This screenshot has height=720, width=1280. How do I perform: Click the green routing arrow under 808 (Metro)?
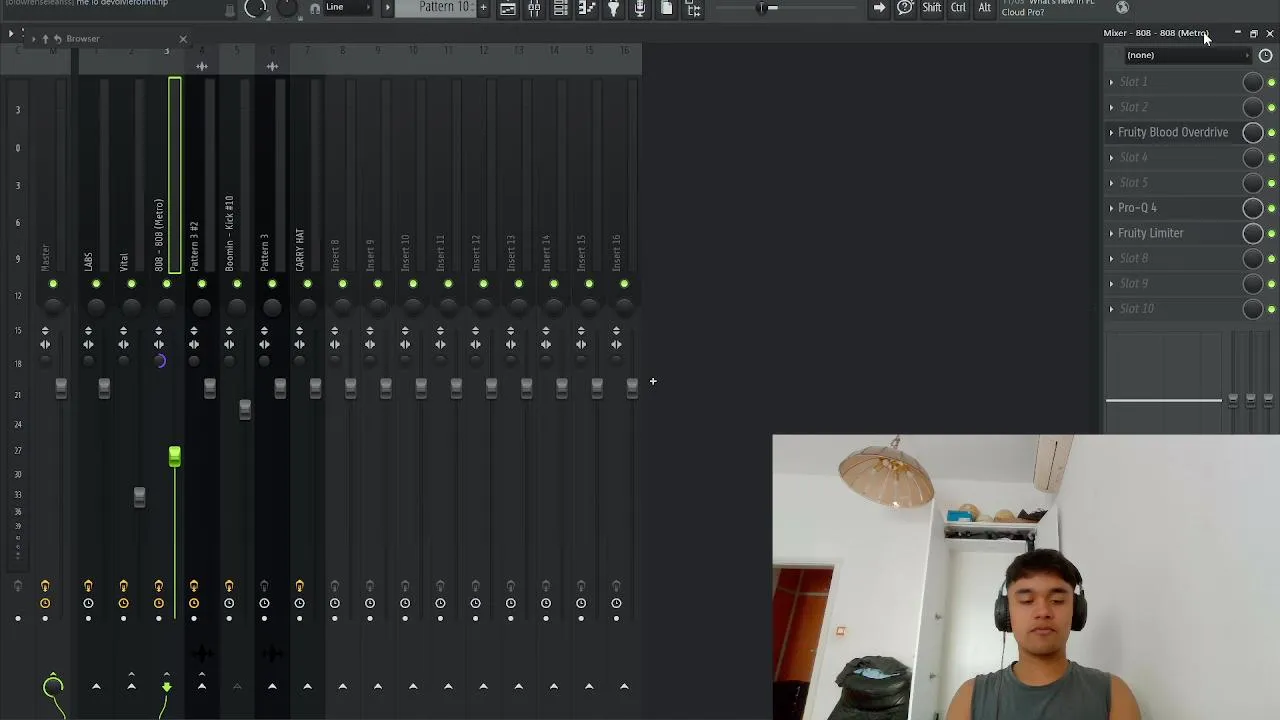tap(166, 686)
